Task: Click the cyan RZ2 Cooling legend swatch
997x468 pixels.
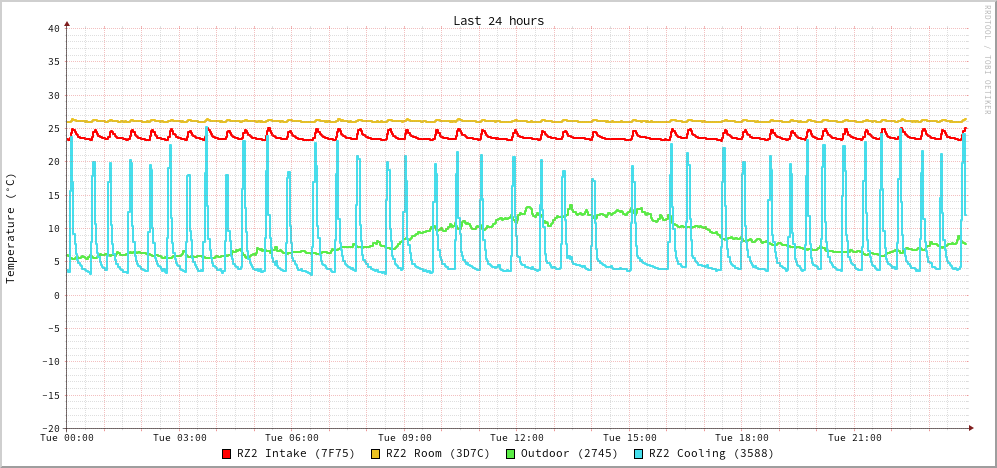Action: [x=639, y=454]
